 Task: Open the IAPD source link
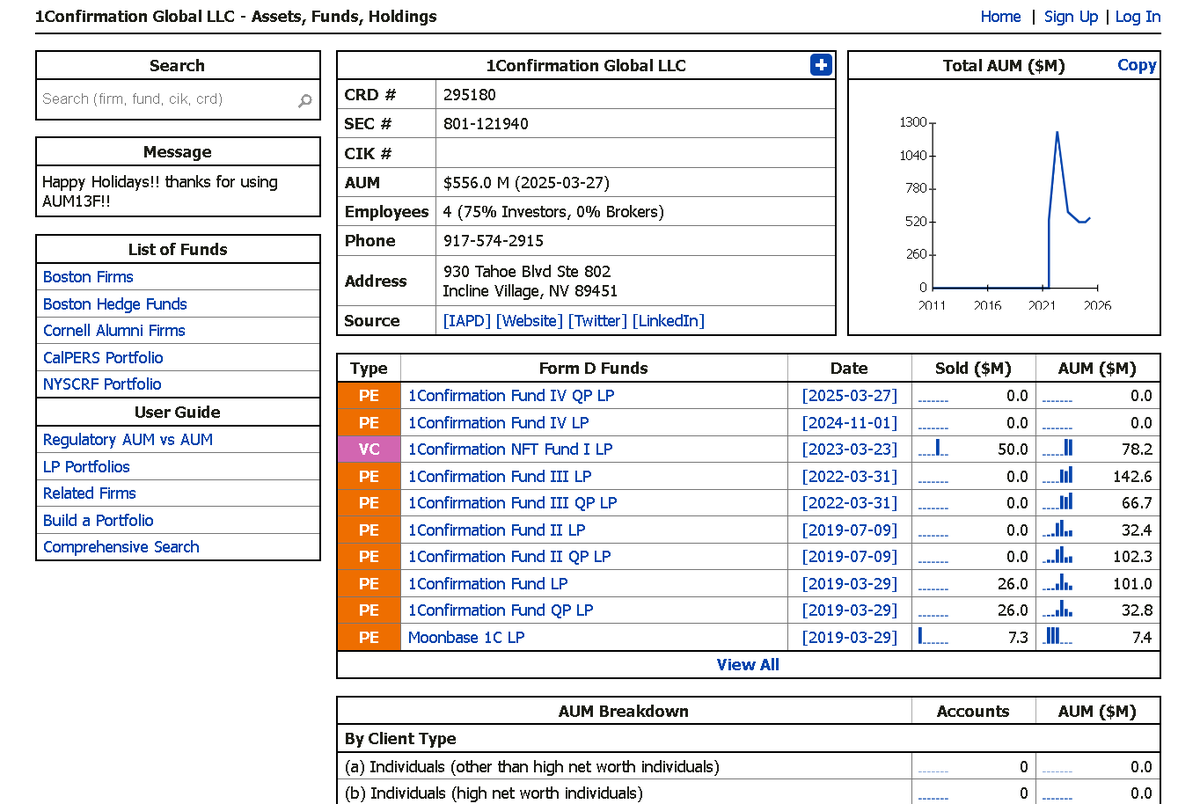click(x=467, y=321)
